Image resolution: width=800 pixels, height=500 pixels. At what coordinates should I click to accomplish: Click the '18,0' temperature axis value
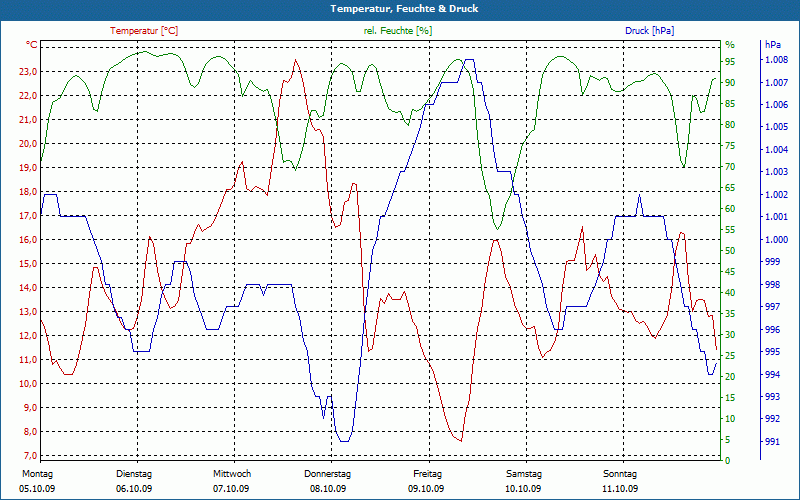pyautogui.click(x=28, y=192)
